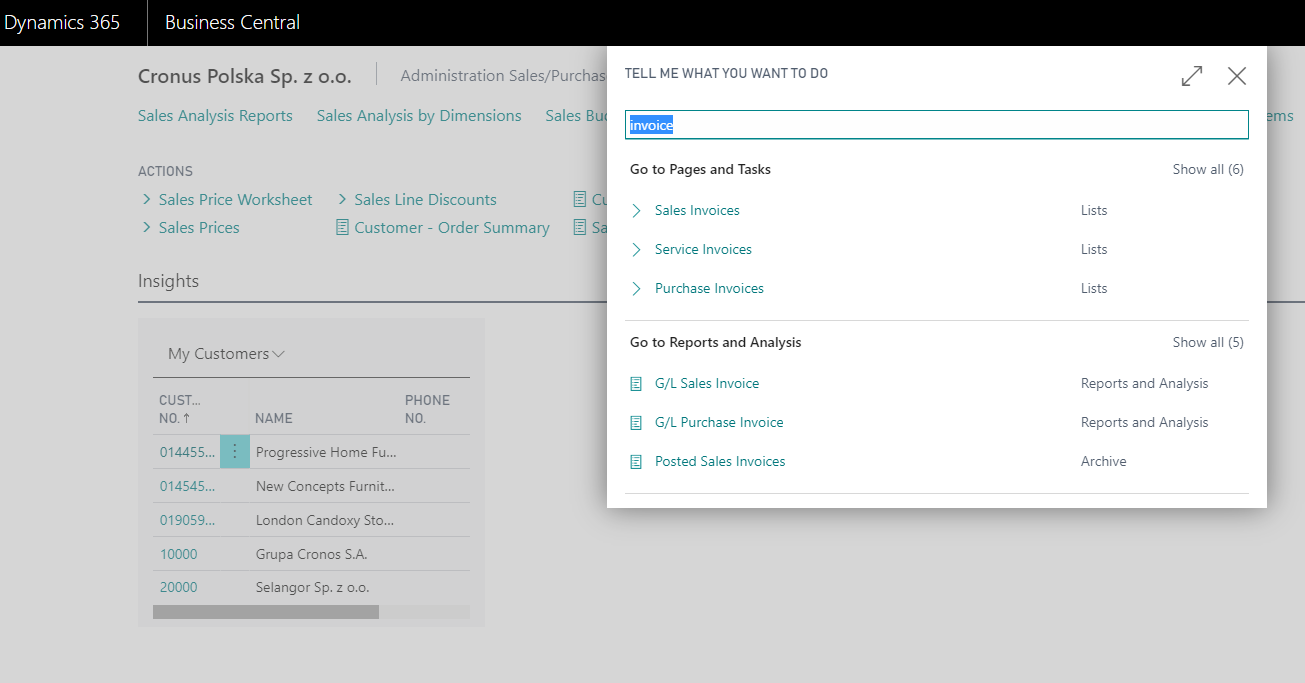1305x683 pixels.
Task: Click the chevron icon beside Sales Prices
Action: click(x=147, y=228)
